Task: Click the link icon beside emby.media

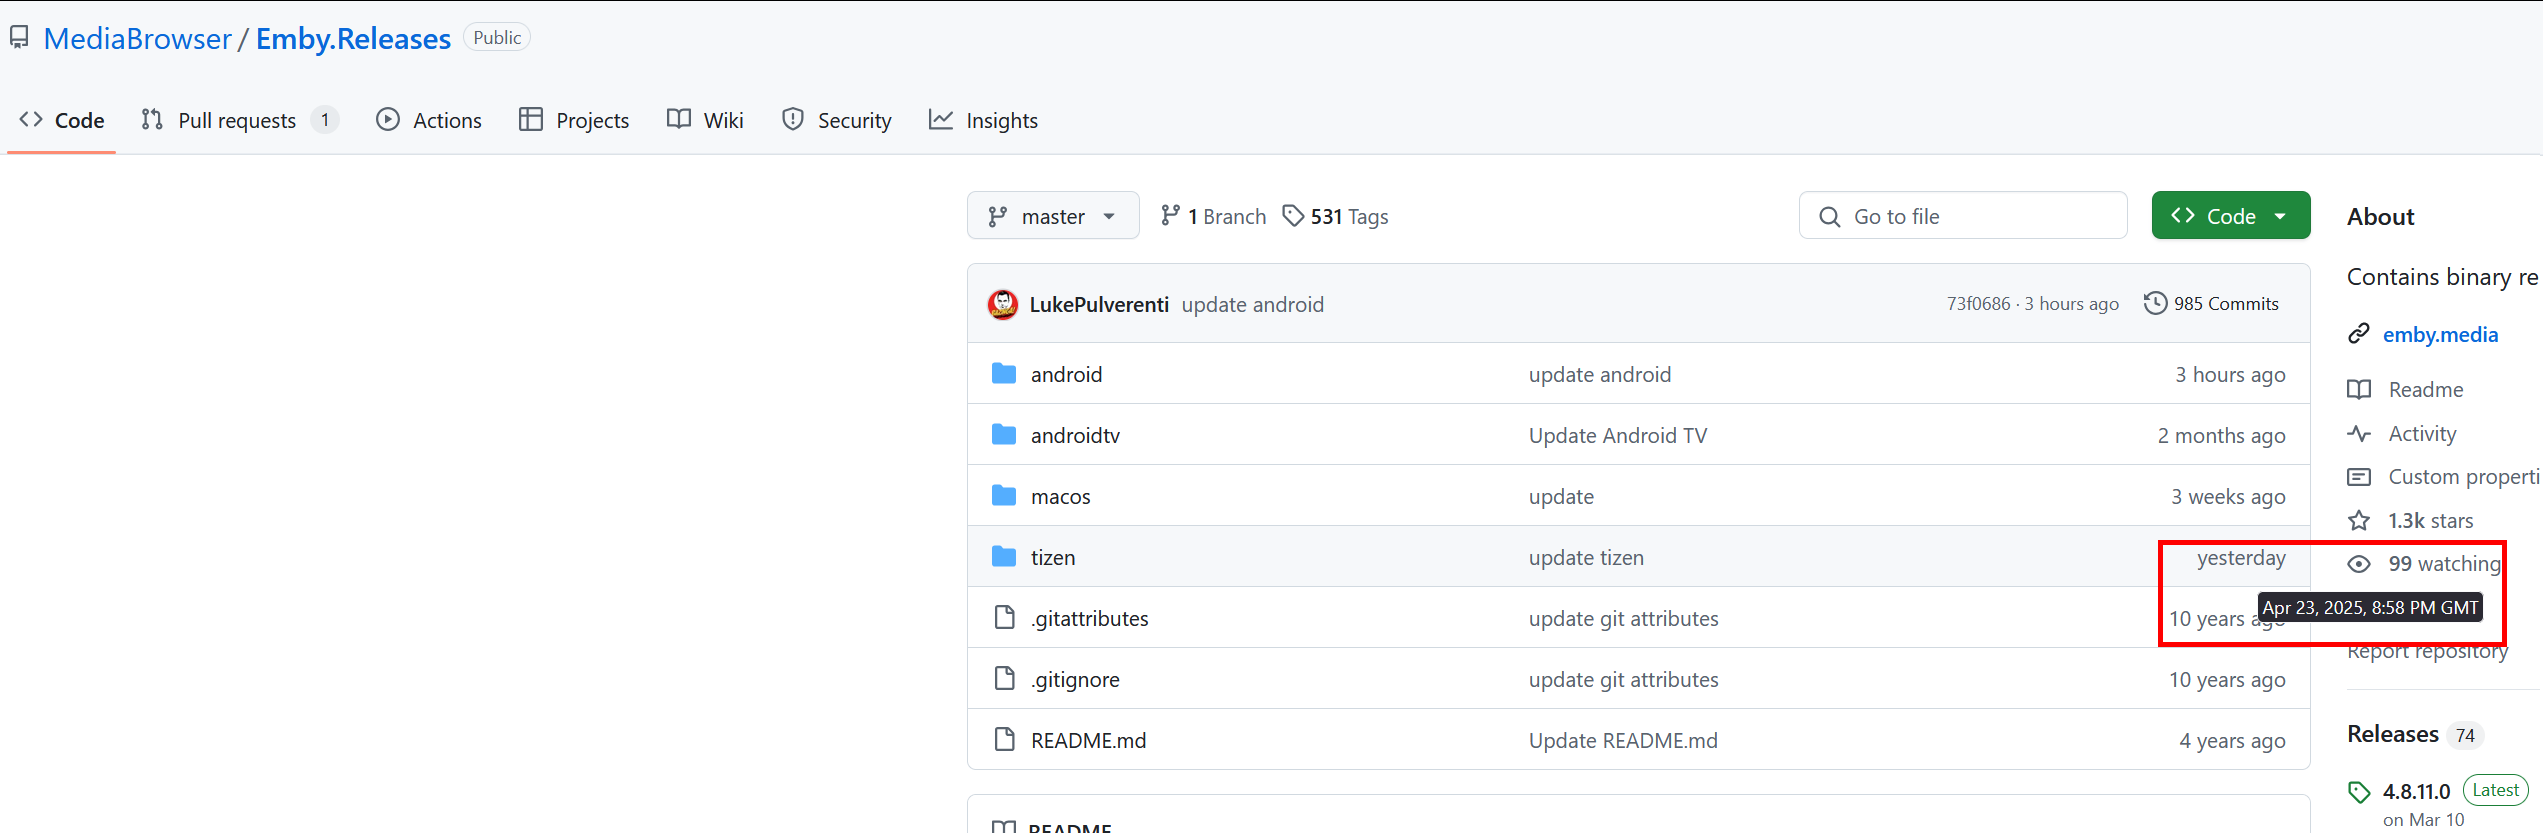Action: tap(2359, 334)
